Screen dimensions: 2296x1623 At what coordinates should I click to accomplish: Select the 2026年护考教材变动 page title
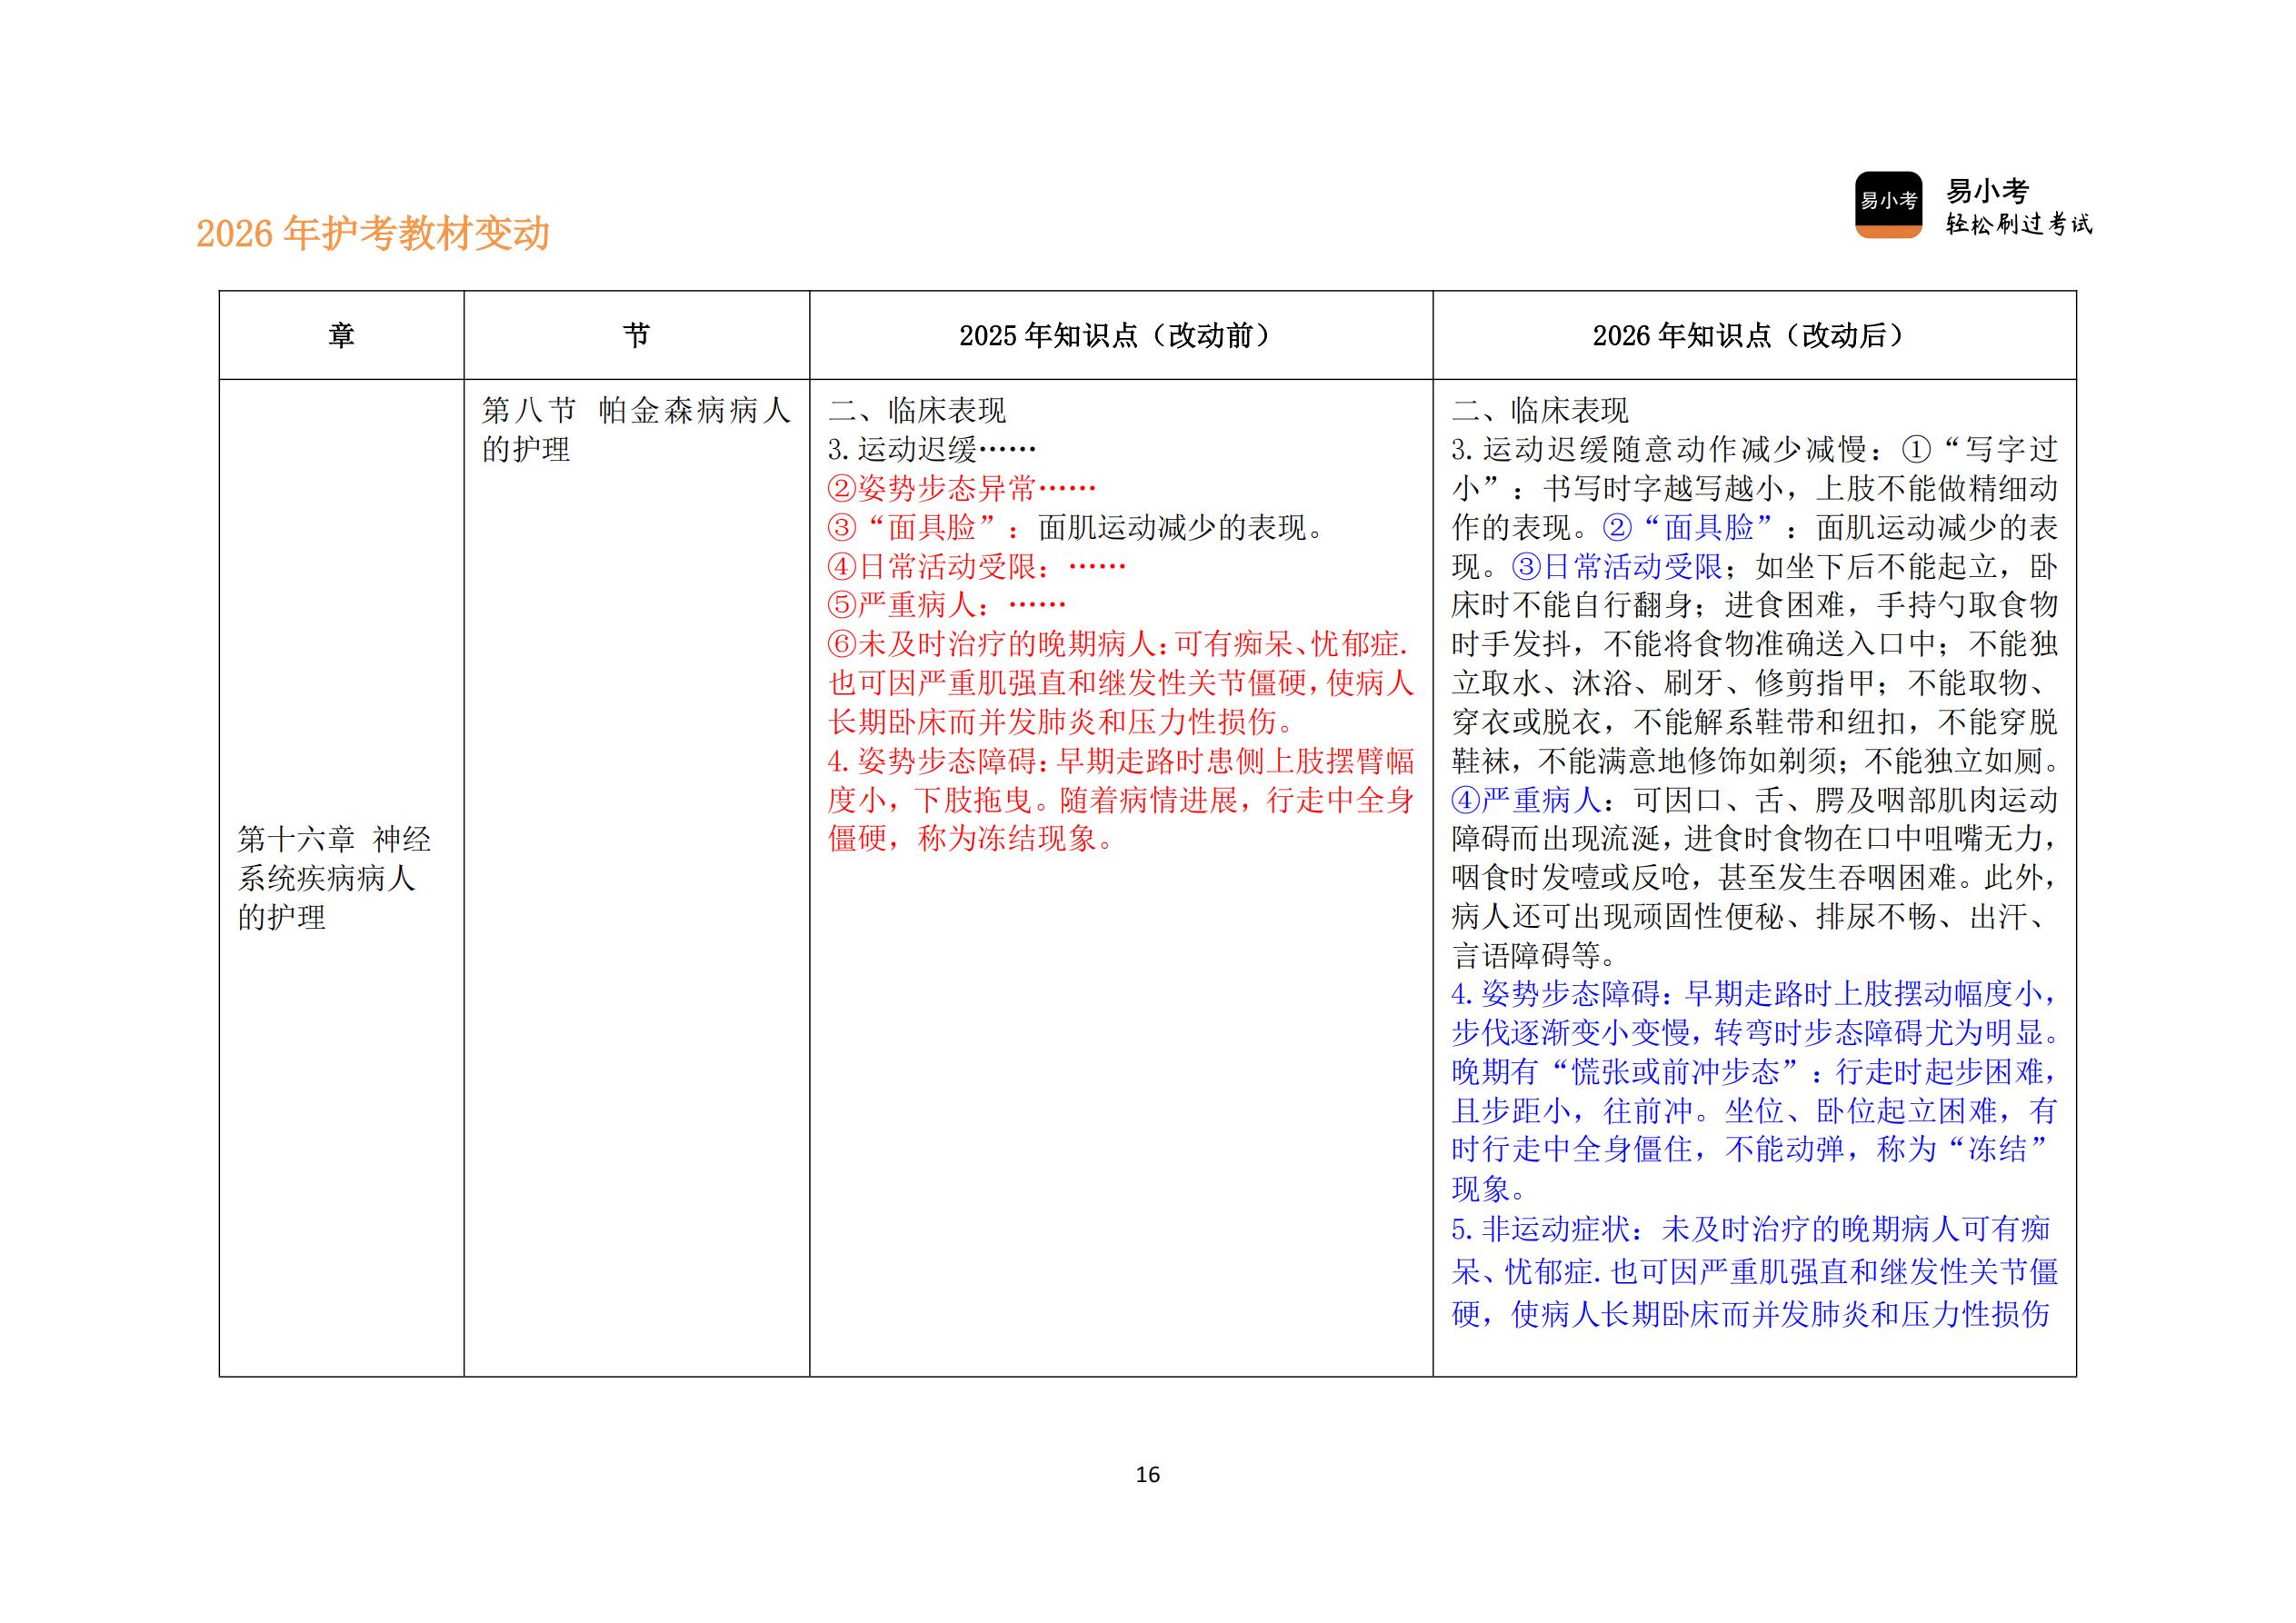click(367, 230)
